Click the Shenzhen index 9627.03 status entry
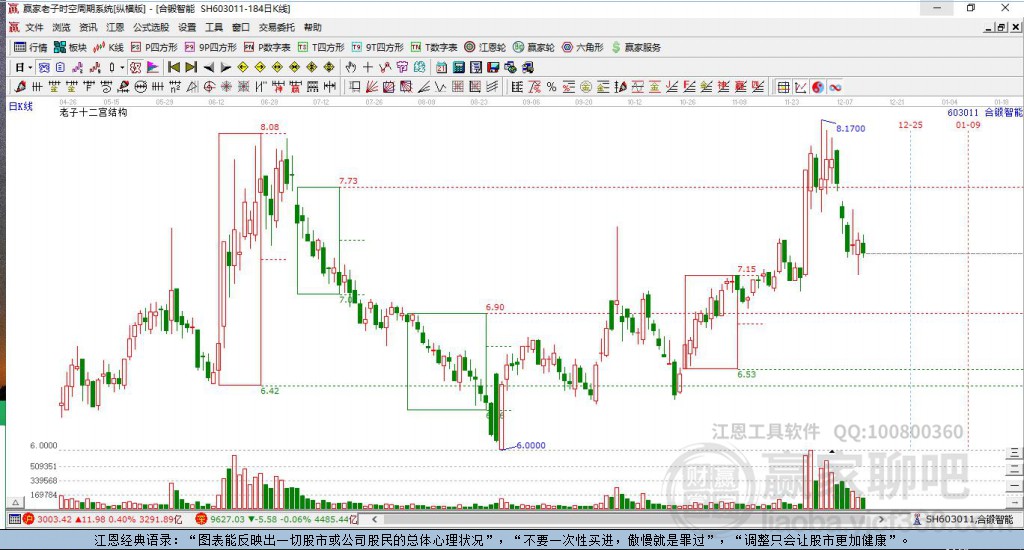Image resolution: width=1024 pixels, height=550 pixels. 276,519
